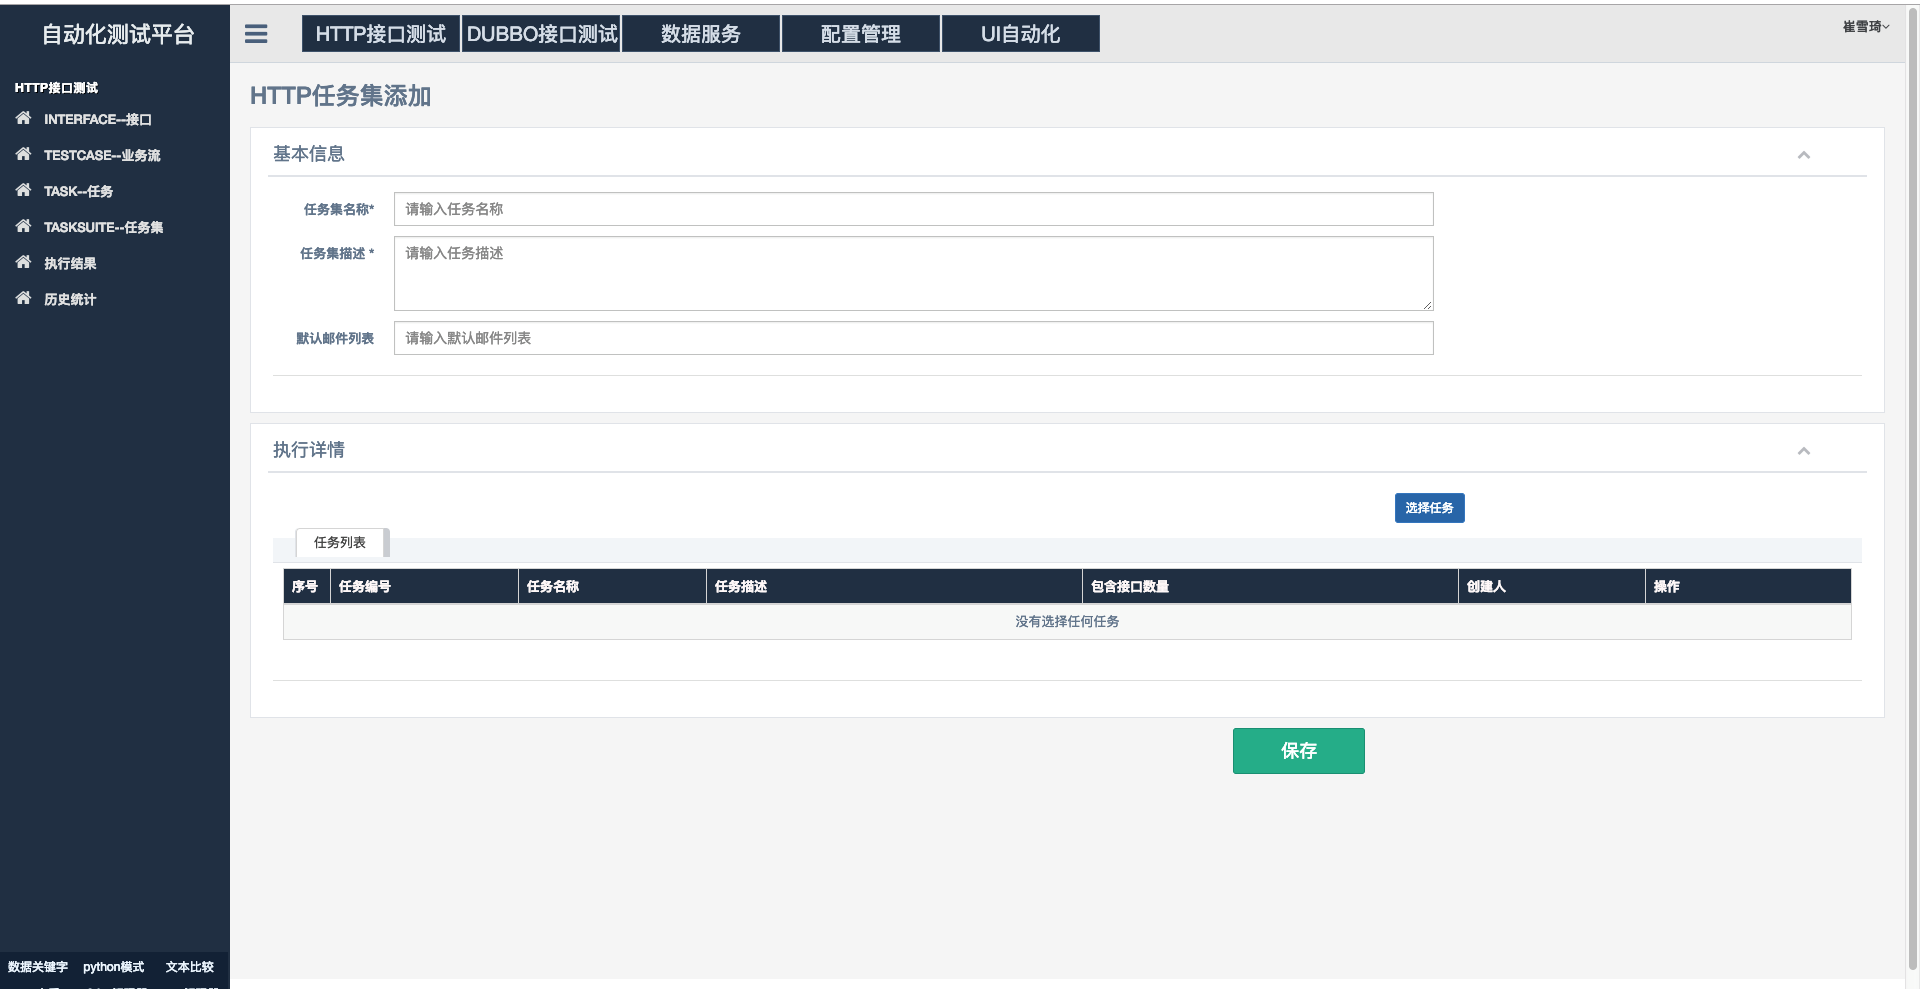Focus the 任务集名称 input field
Screen dimensions: 1920x989
914,209
